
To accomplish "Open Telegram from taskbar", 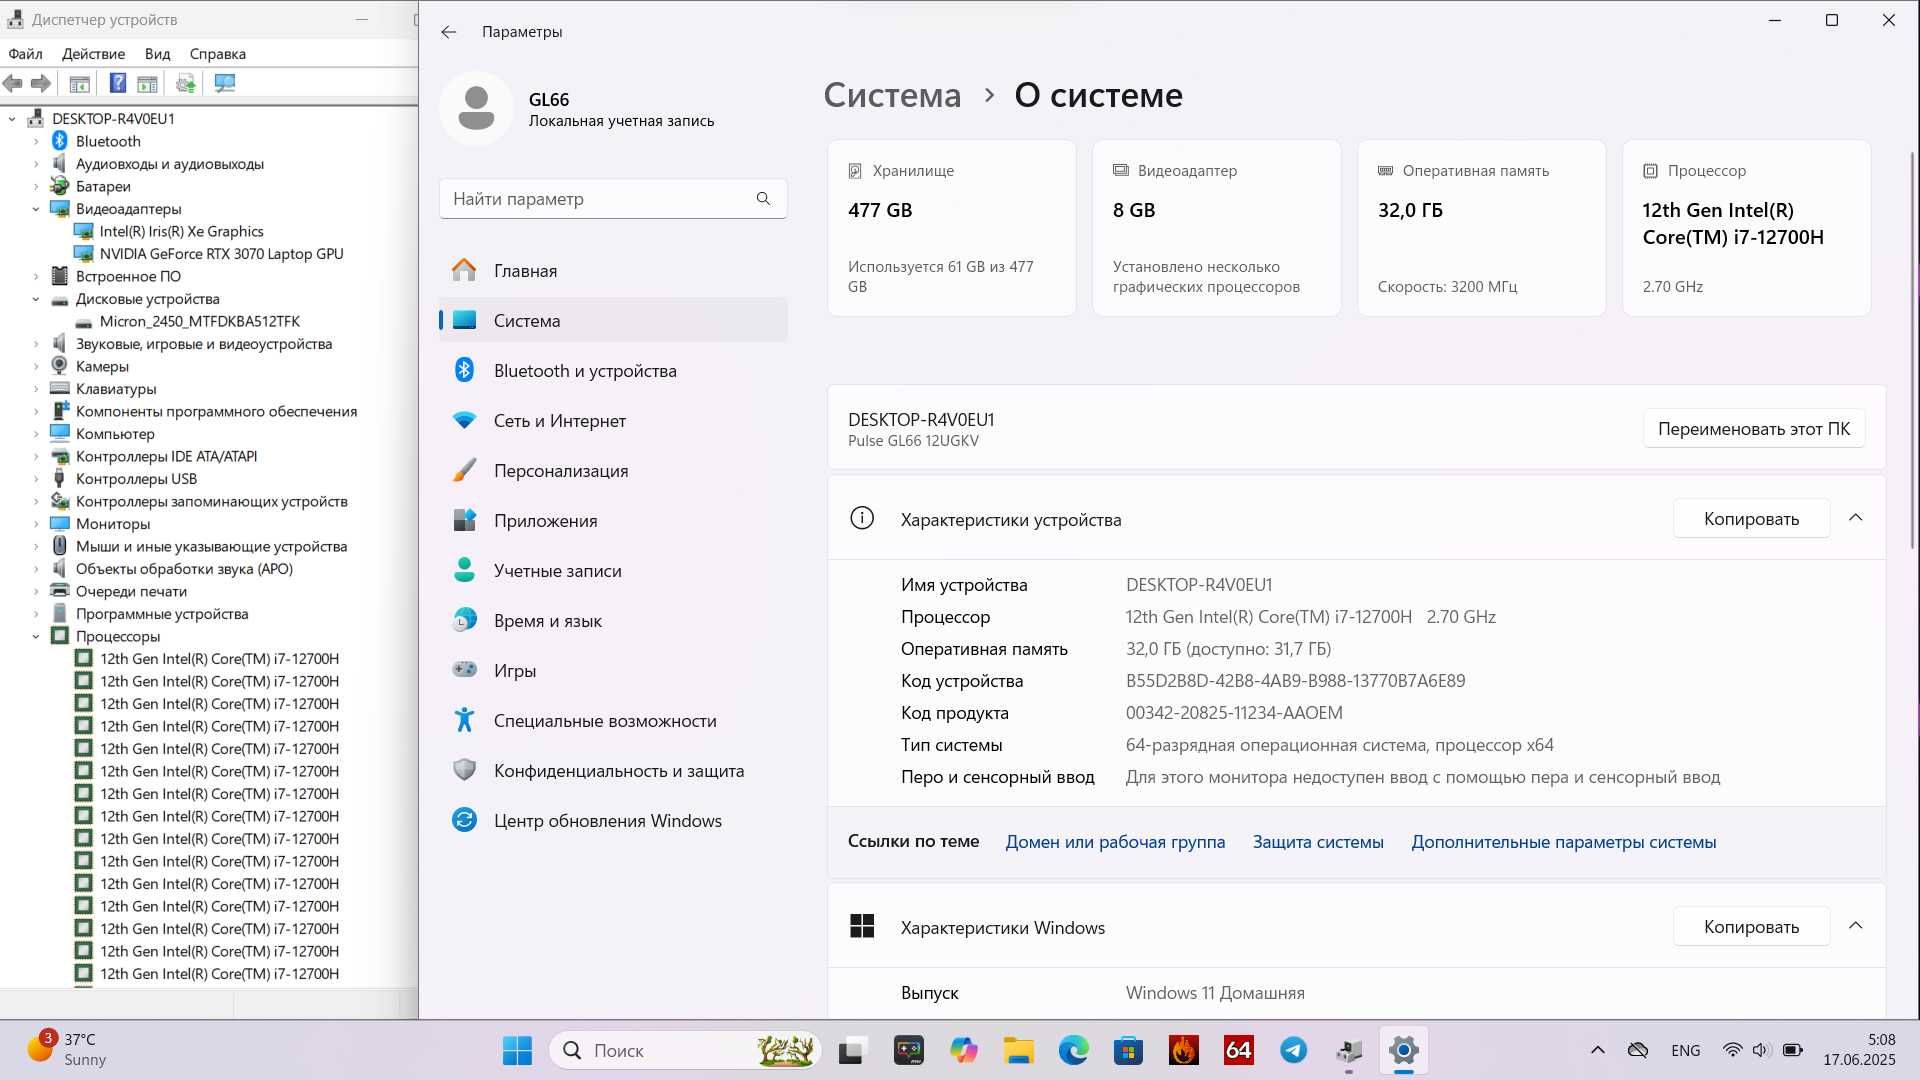I will coord(1294,1050).
